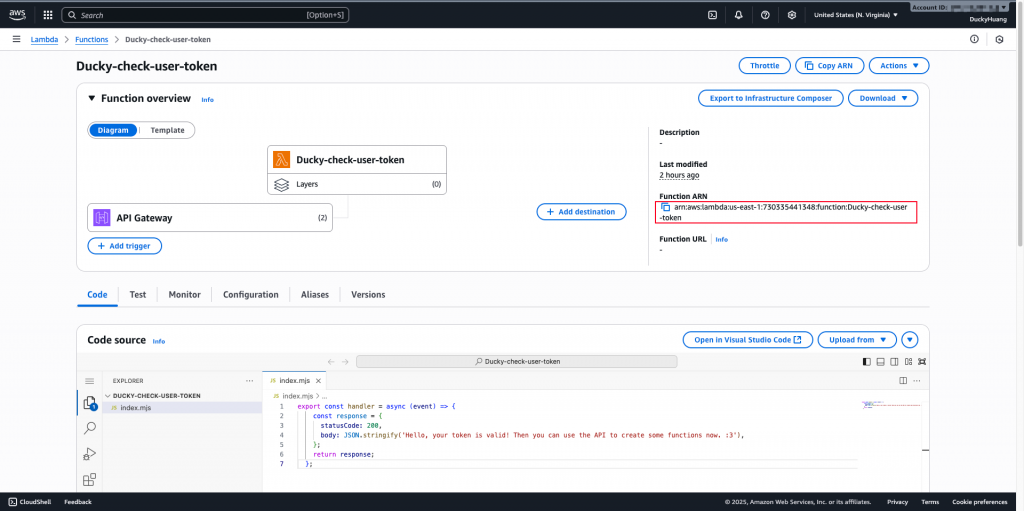Open the notifications bell
The image size is (1024, 511).
739,14
